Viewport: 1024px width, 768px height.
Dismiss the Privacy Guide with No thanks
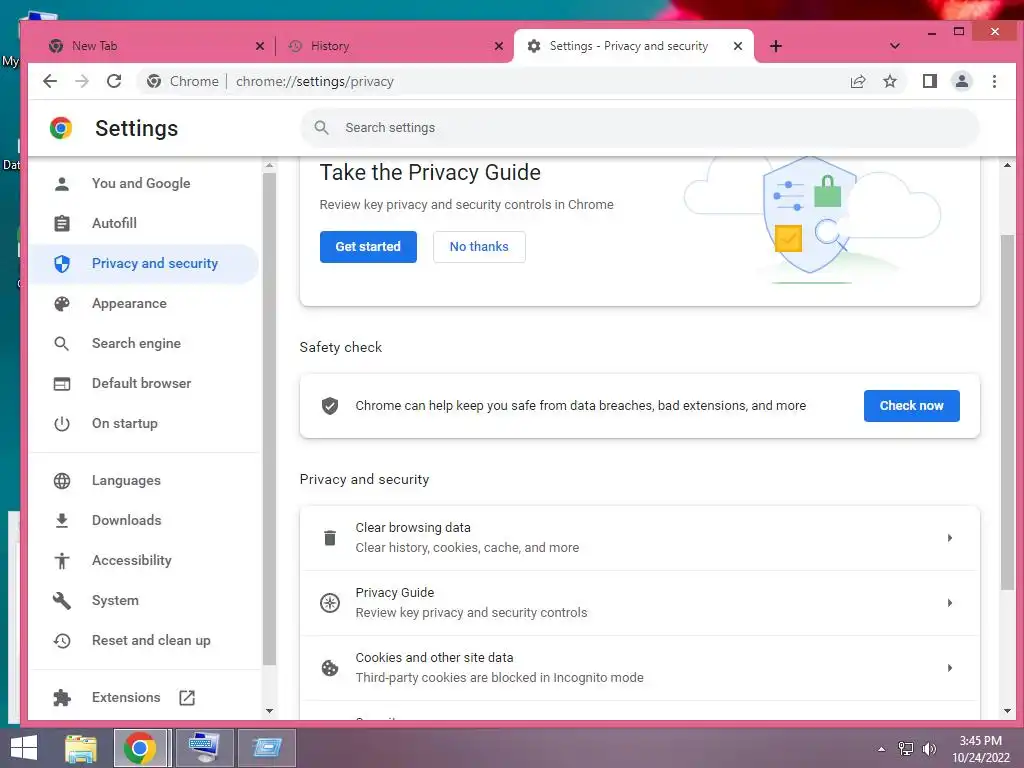(x=479, y=247)
